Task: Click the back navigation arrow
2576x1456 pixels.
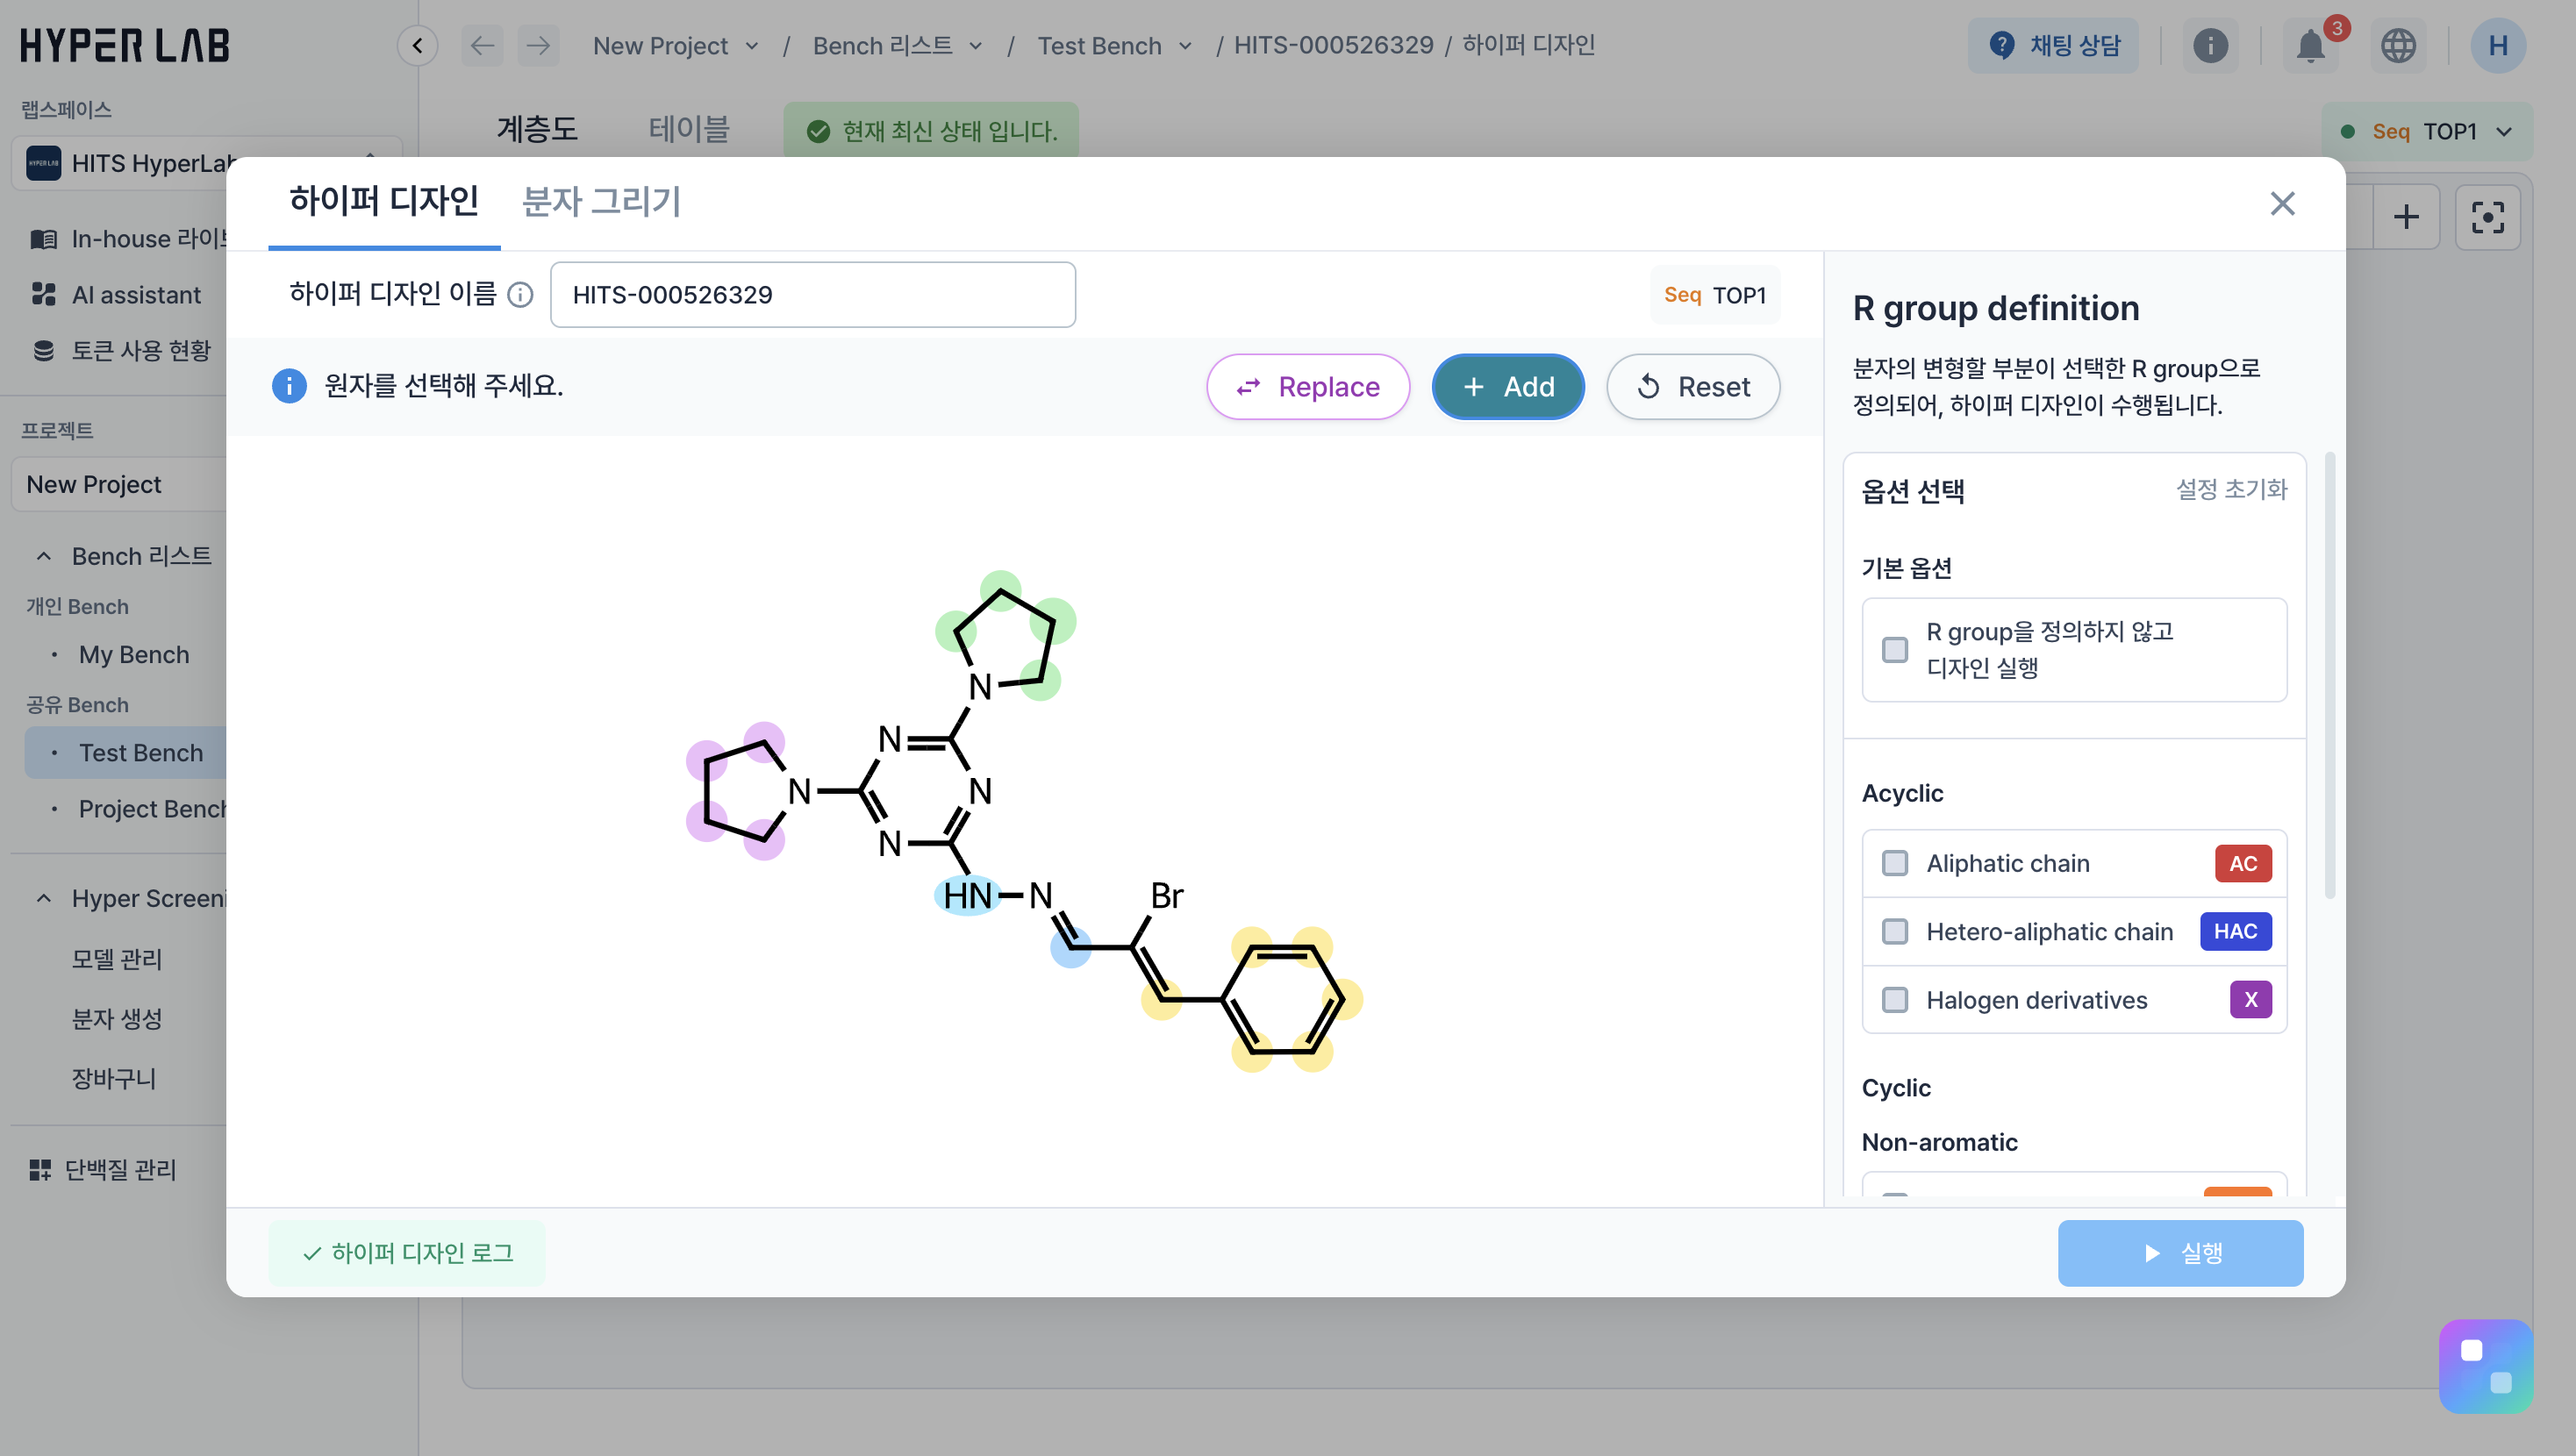Action: [482, 46]
